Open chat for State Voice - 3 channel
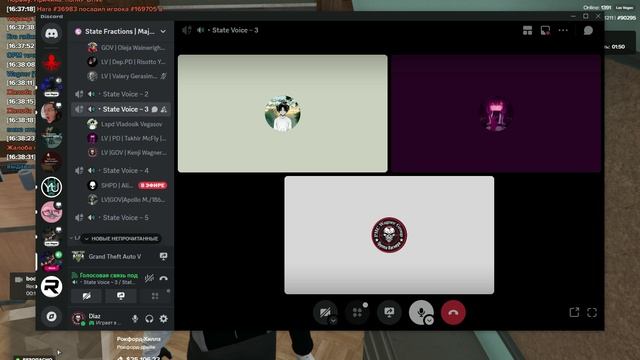Viewport: 640px width, 360px height. point(155,109)
